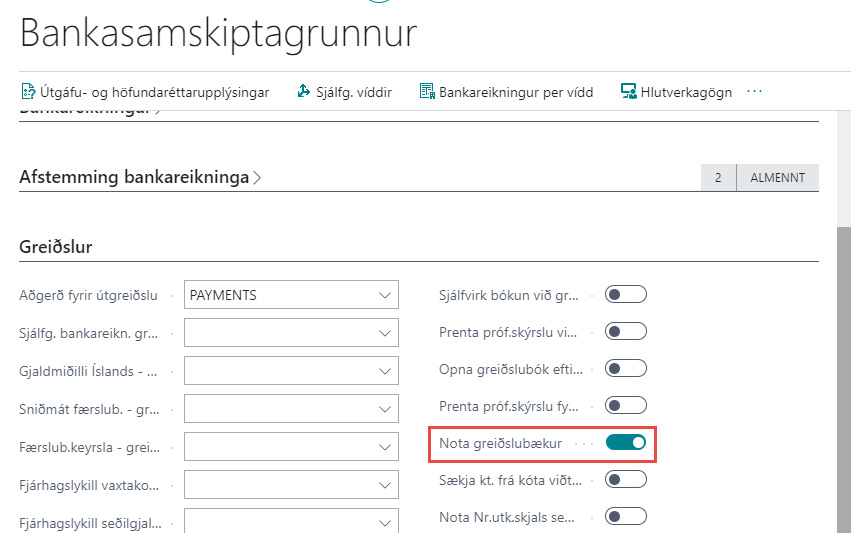Enable Opna greiðslubók efti... switch
Screen dimensions: 857x533
626,368
